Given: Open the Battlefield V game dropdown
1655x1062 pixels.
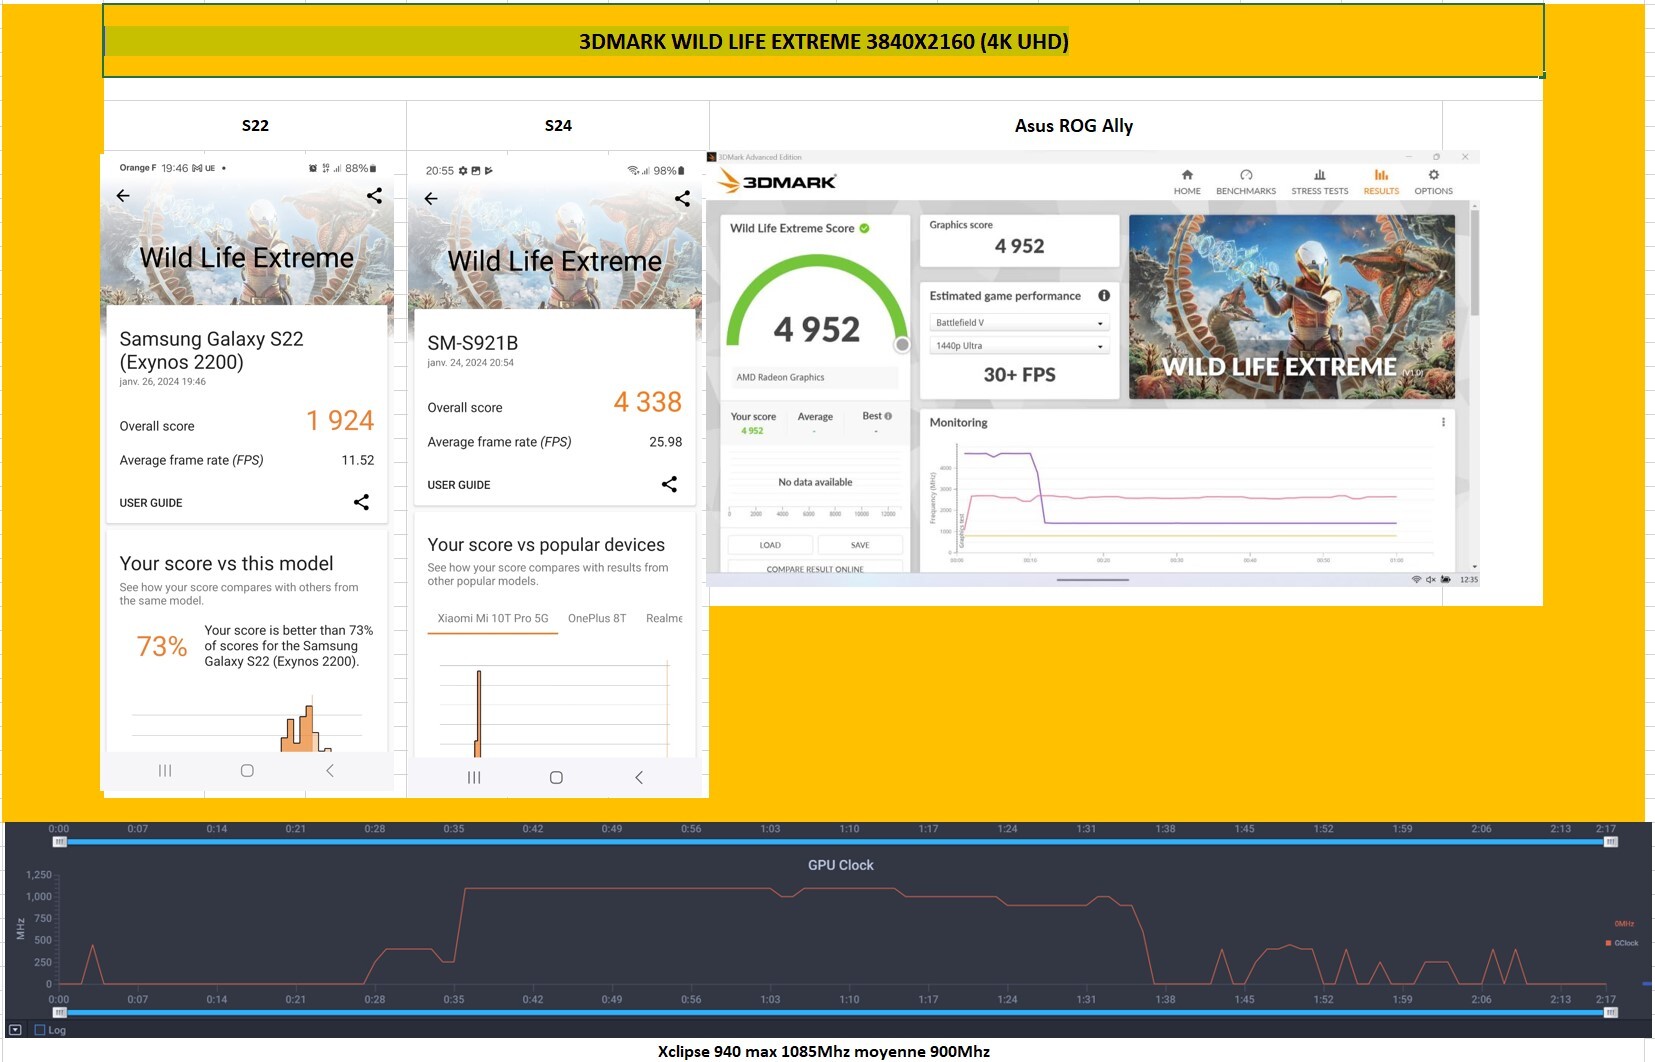Looking at the screenshot, I should pyautogui.click(x=1019, y=323).
